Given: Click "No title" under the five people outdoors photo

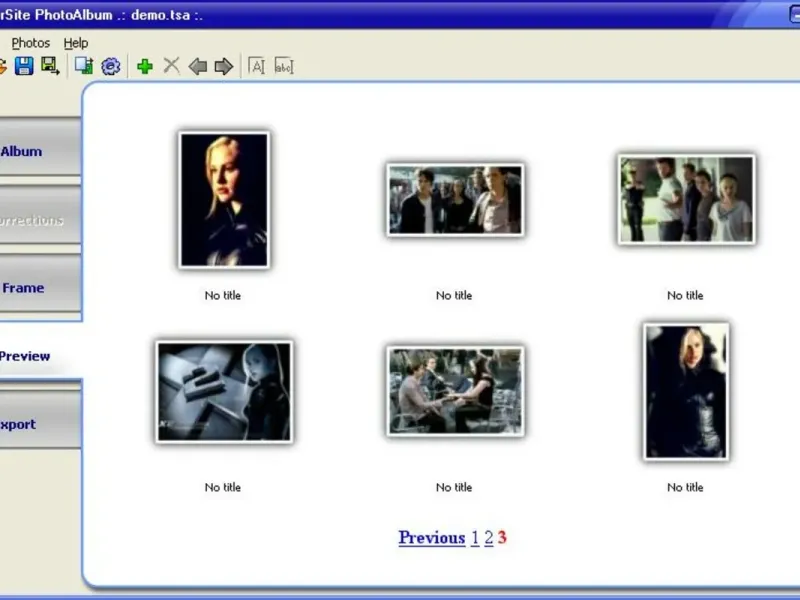Looking at the screenshot, I should [x=685, y=295].
